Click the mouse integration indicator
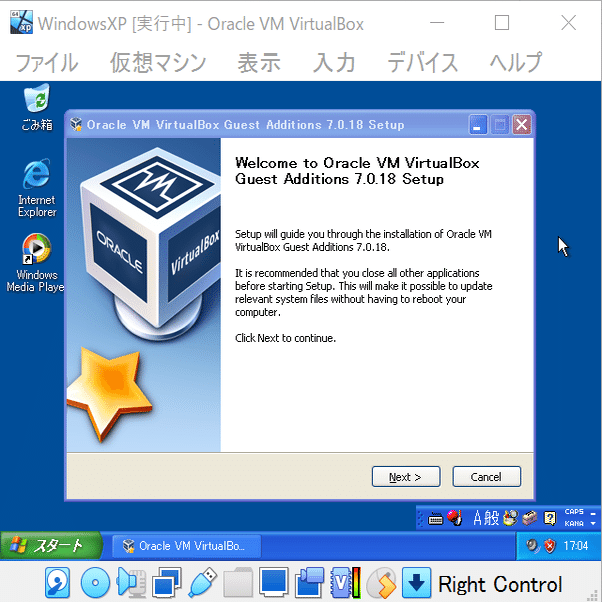The image size is (602, 602). pos(381,583)
